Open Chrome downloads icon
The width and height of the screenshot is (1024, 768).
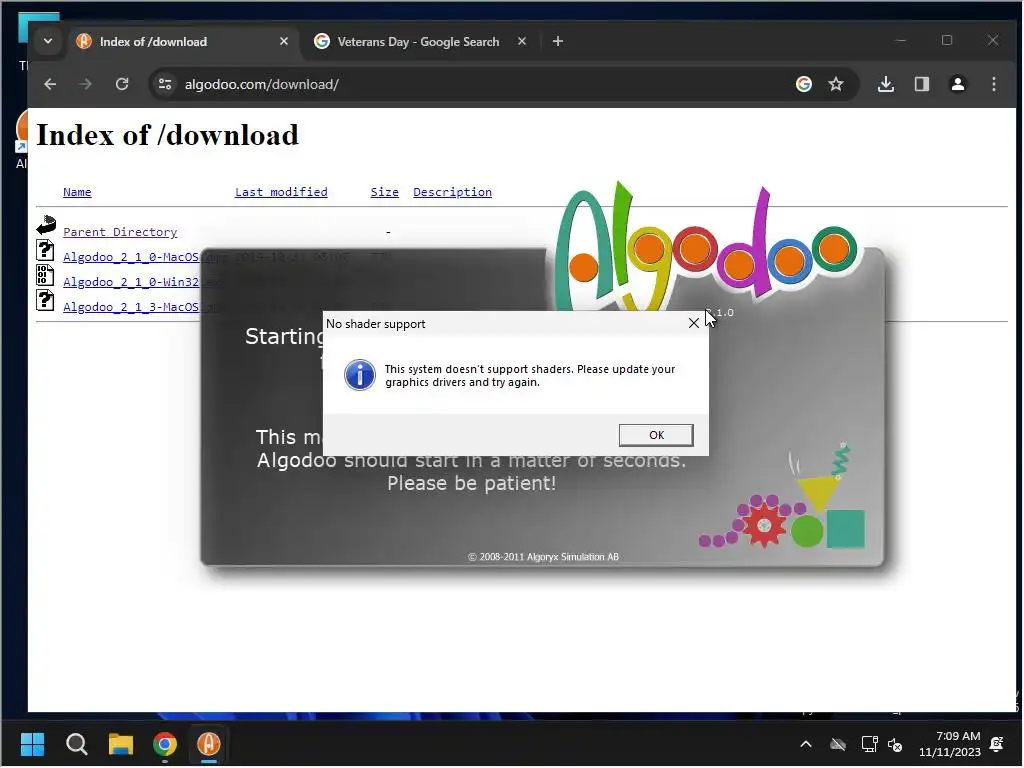(x=886, y=84)
